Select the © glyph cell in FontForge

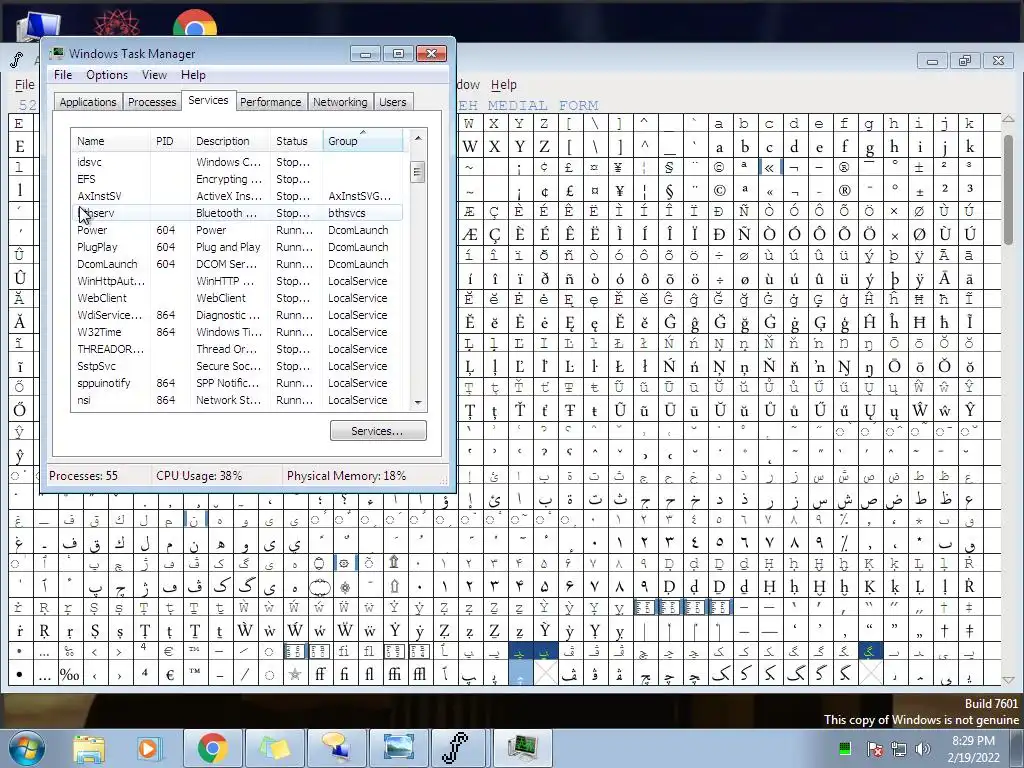[x=719, y=190]
